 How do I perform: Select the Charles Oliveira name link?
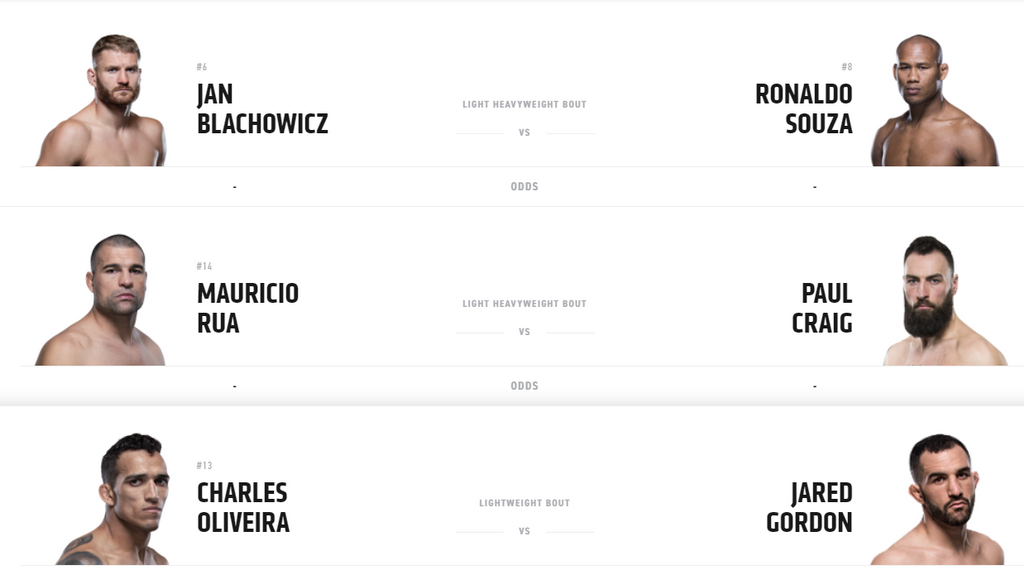[x=243, y=507]
